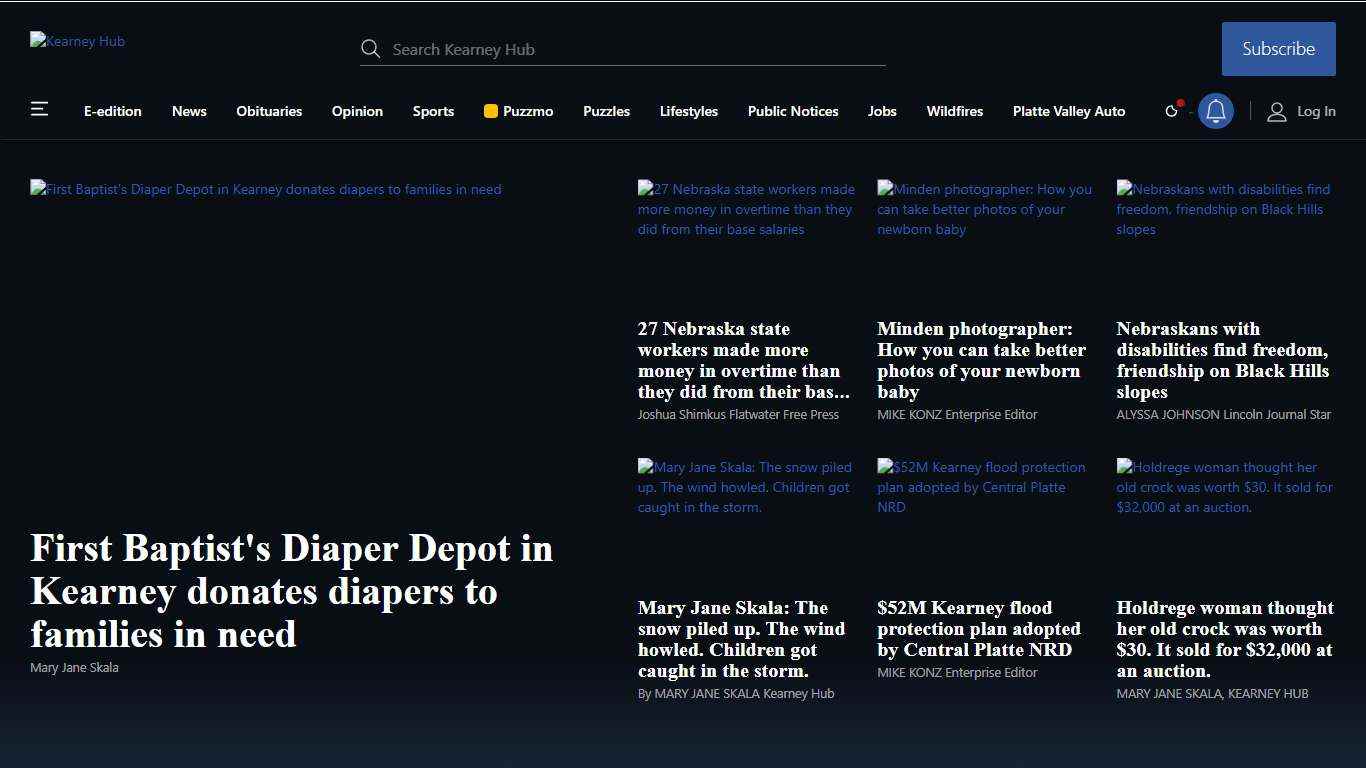The width and height of the screenshot is (1366, 768).
Task: Click the user account icon
Action: point(1276,112)
